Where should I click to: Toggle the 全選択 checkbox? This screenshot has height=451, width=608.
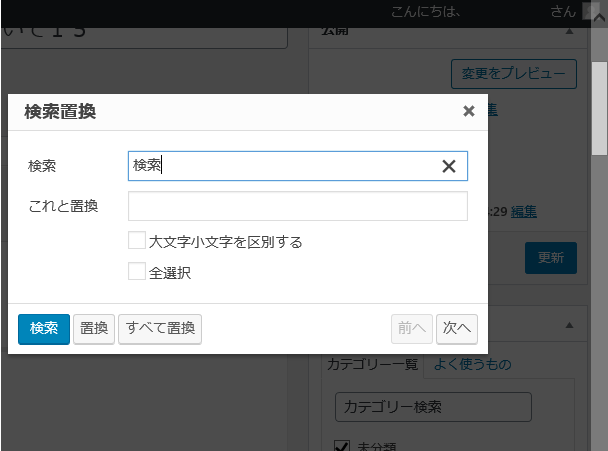click(137, 271)
